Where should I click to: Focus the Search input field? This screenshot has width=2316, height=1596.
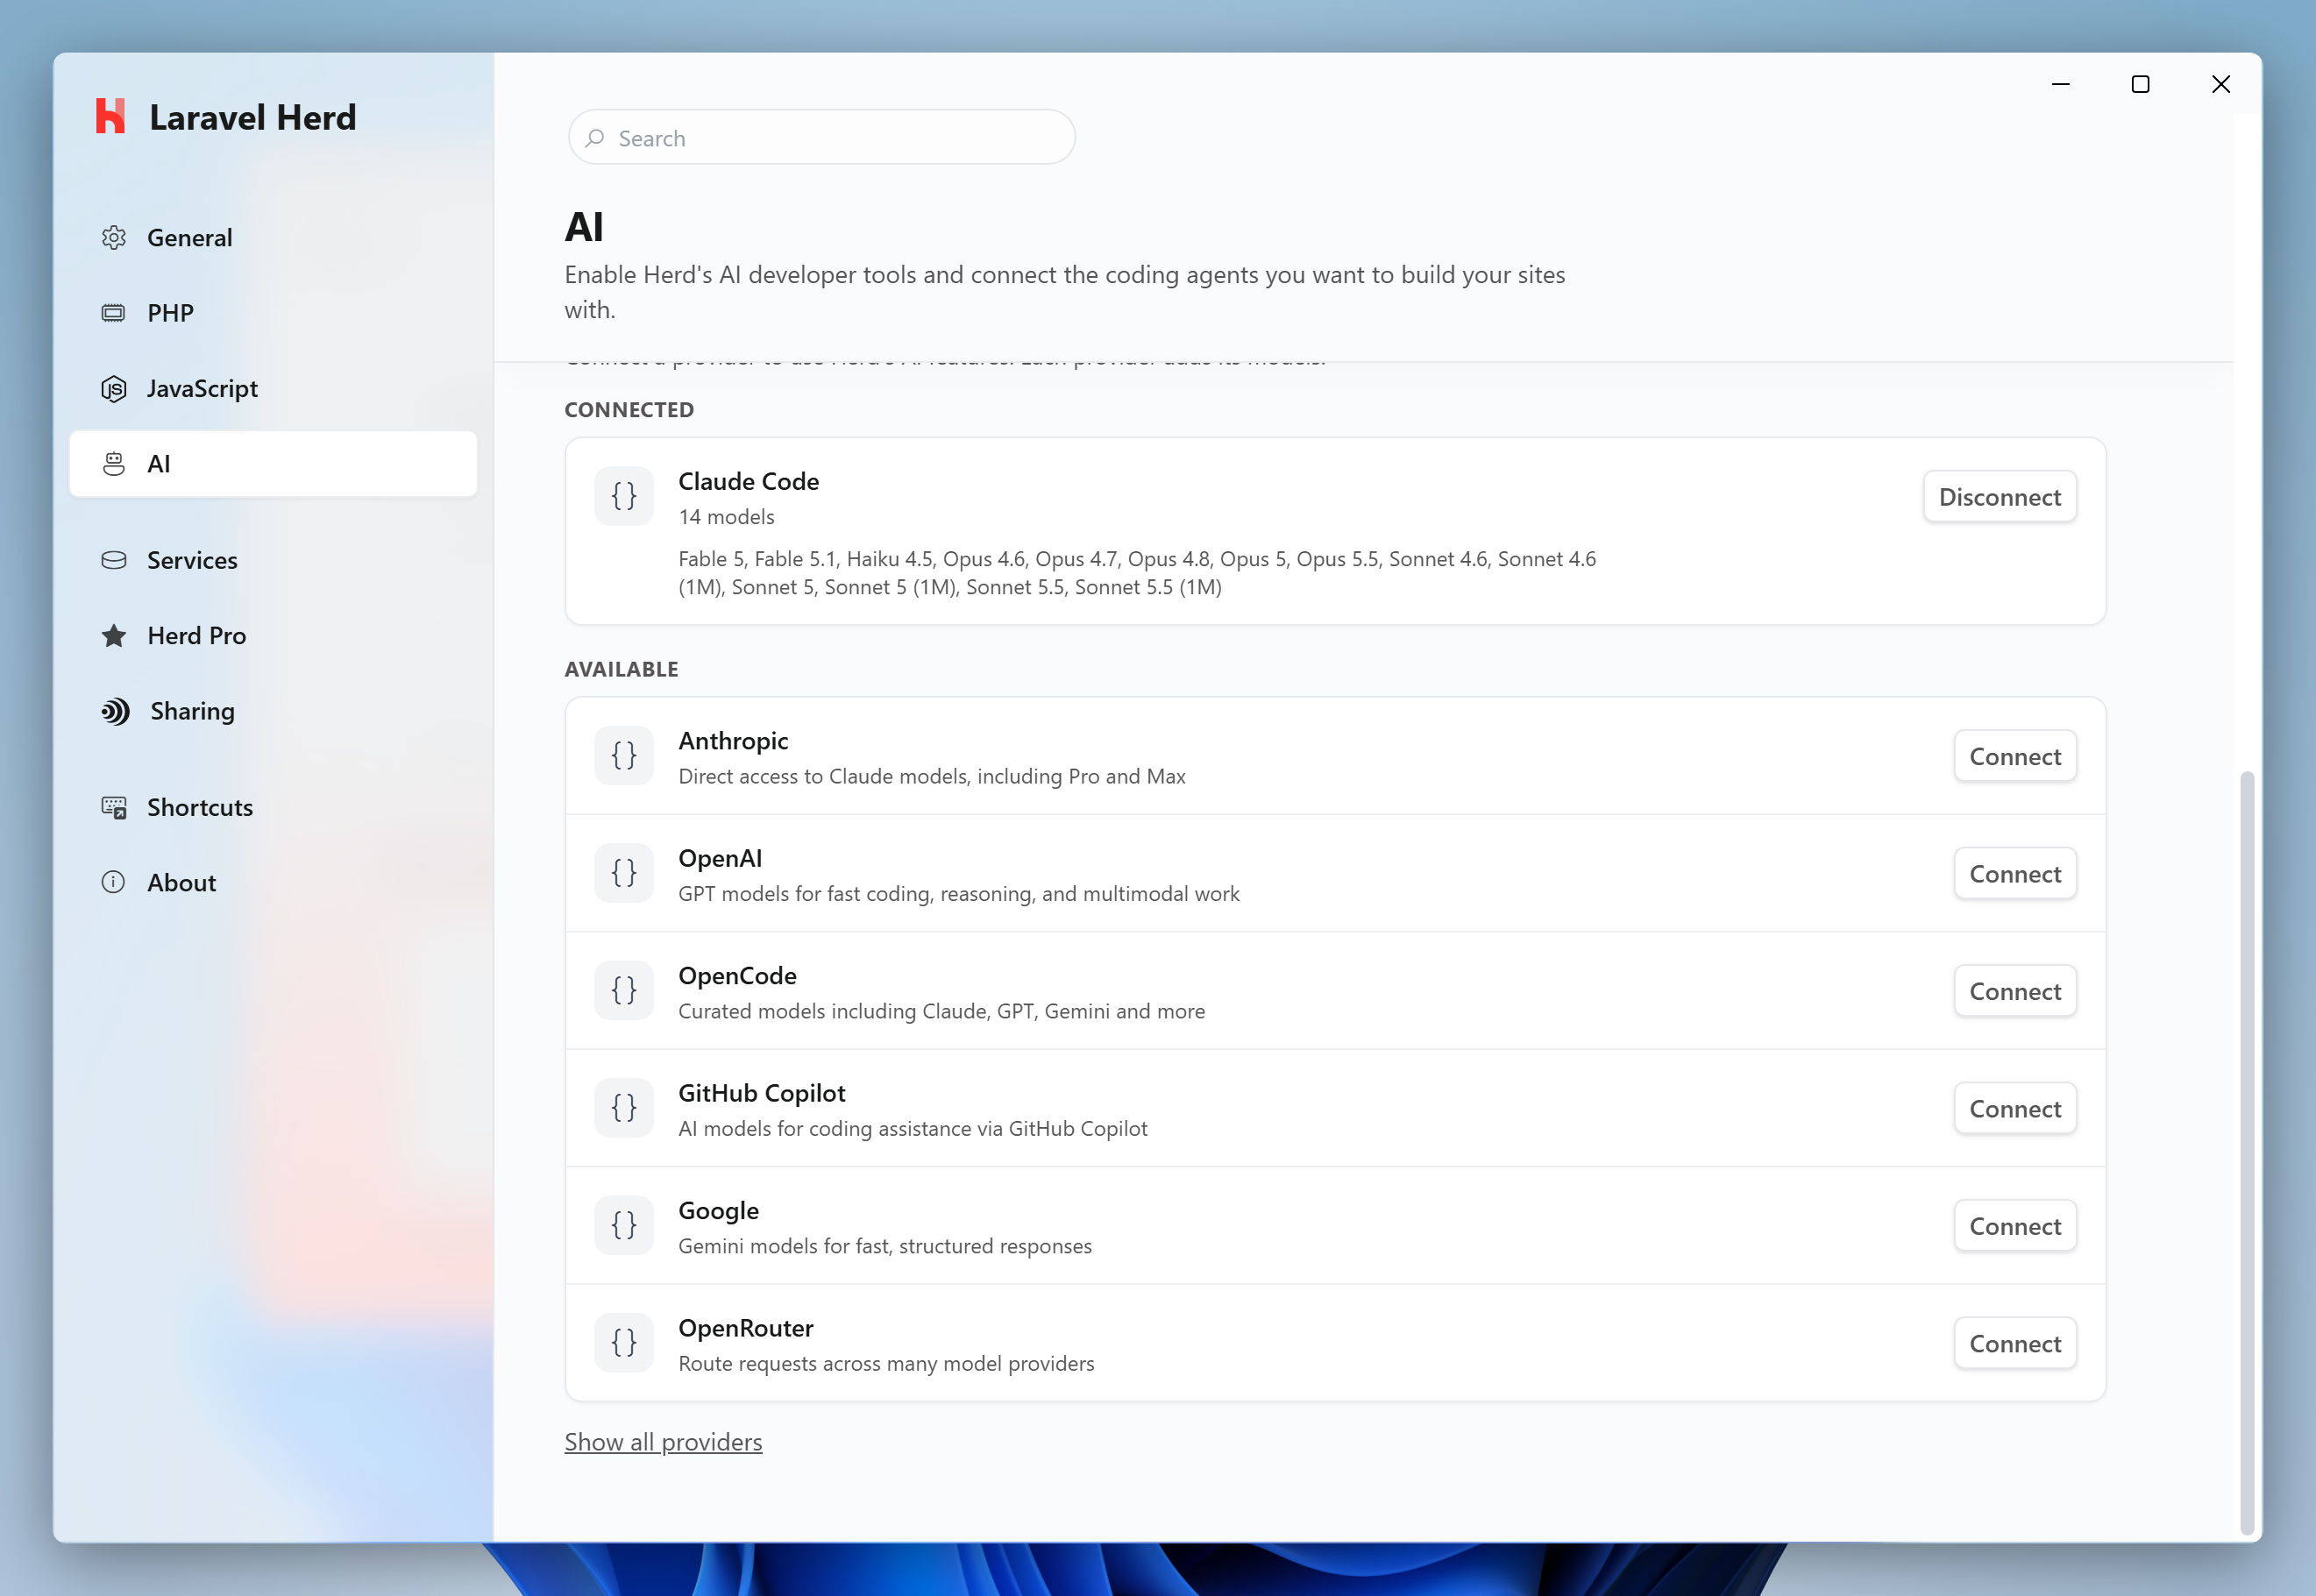(x=822, y=138)
